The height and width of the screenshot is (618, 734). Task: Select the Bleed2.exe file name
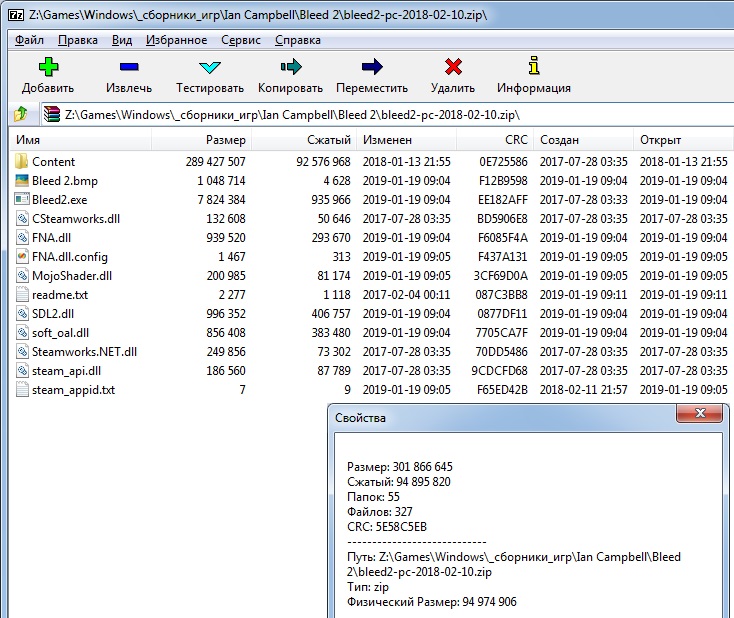tap(59, 200)
